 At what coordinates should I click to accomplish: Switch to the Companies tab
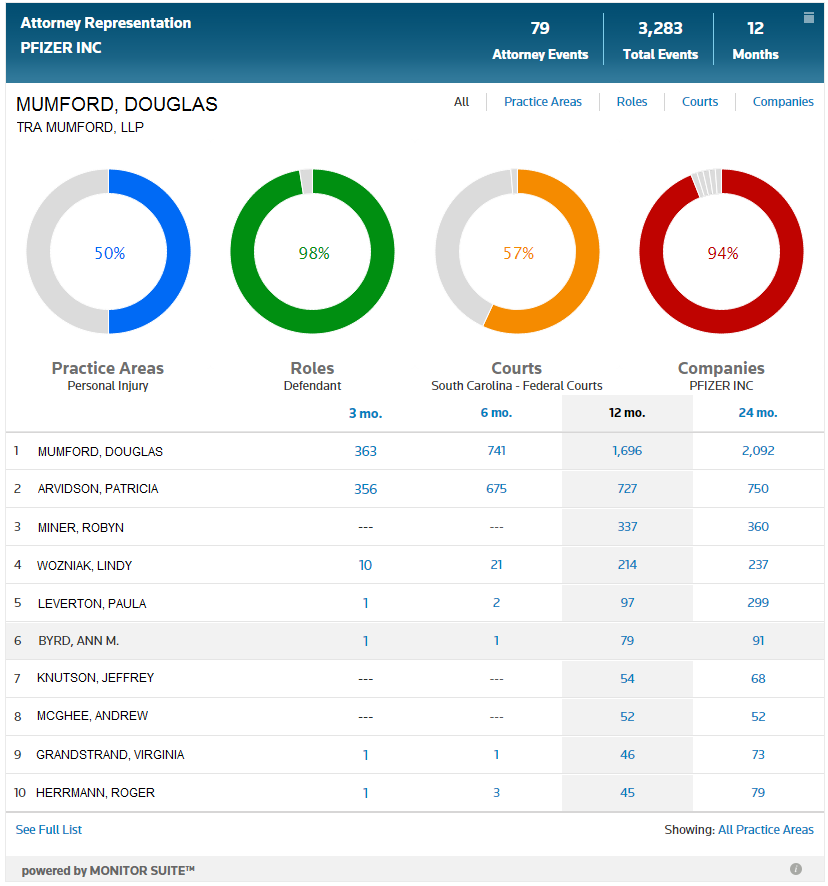coord(783,102)
